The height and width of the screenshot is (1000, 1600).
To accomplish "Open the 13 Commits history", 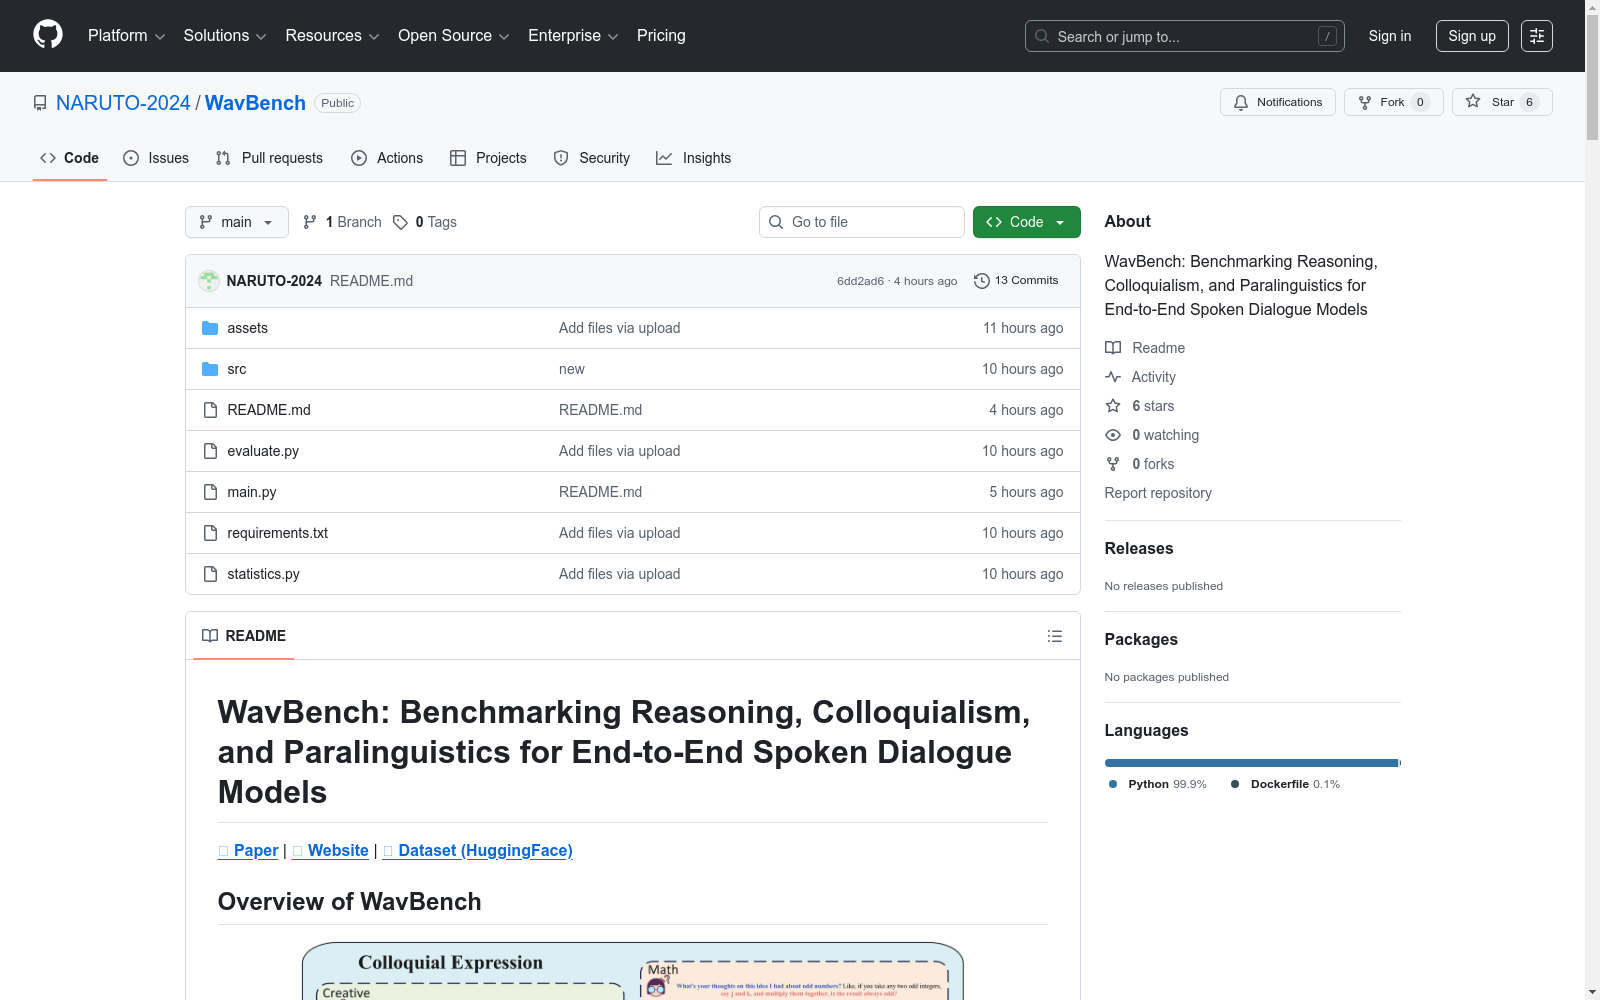I will pos(1016,281).
